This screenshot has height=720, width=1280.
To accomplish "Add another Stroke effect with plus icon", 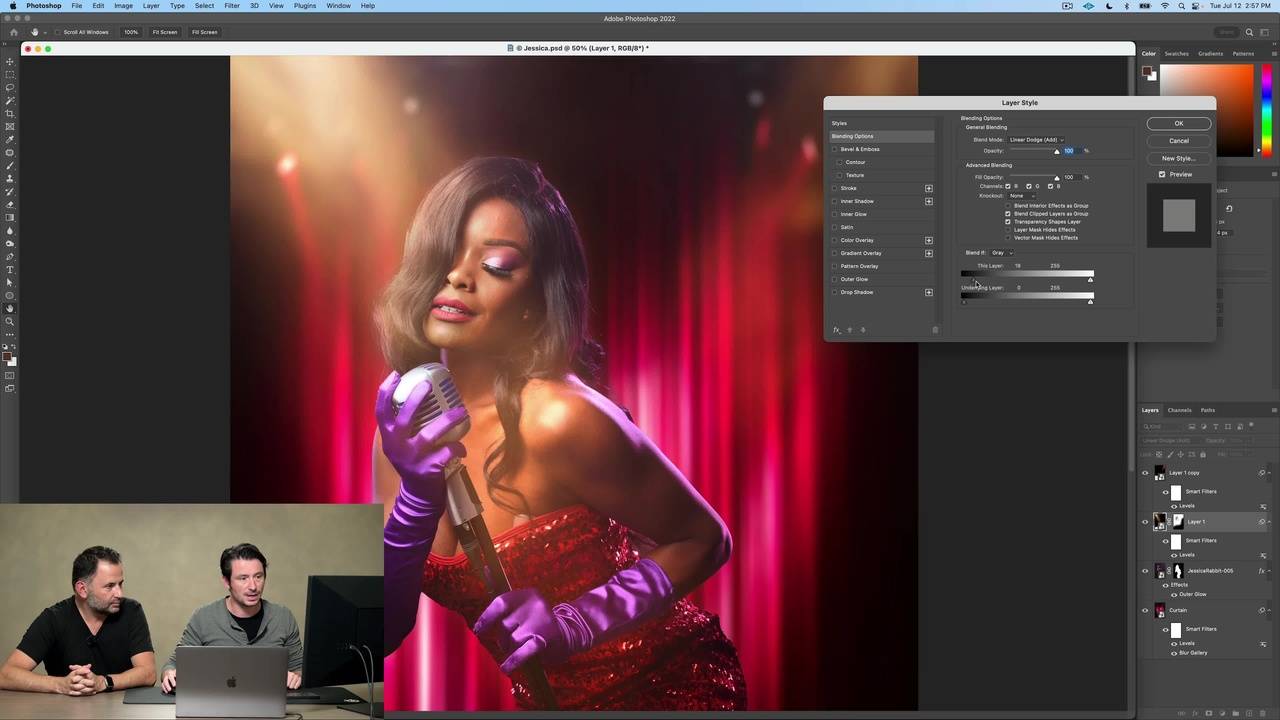I will (x=929, y=188).
